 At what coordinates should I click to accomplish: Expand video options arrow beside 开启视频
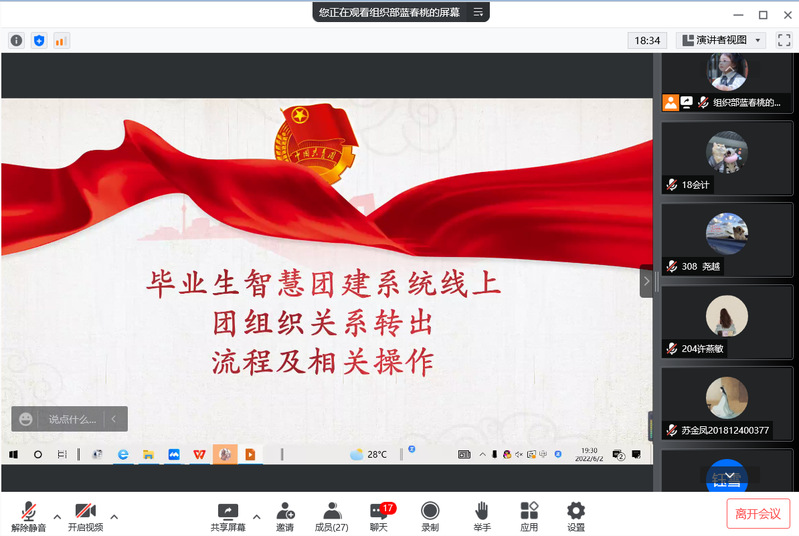point(114,517)
